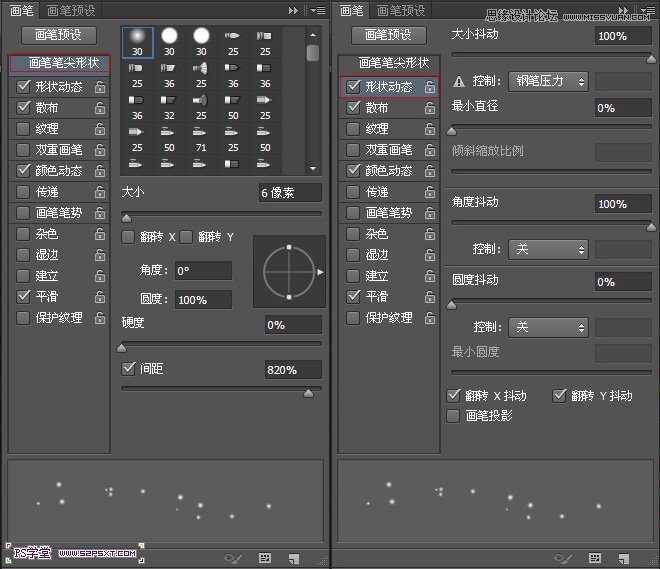
Task: Click brush list scrollbar down arrow
Action: [313, 169]
